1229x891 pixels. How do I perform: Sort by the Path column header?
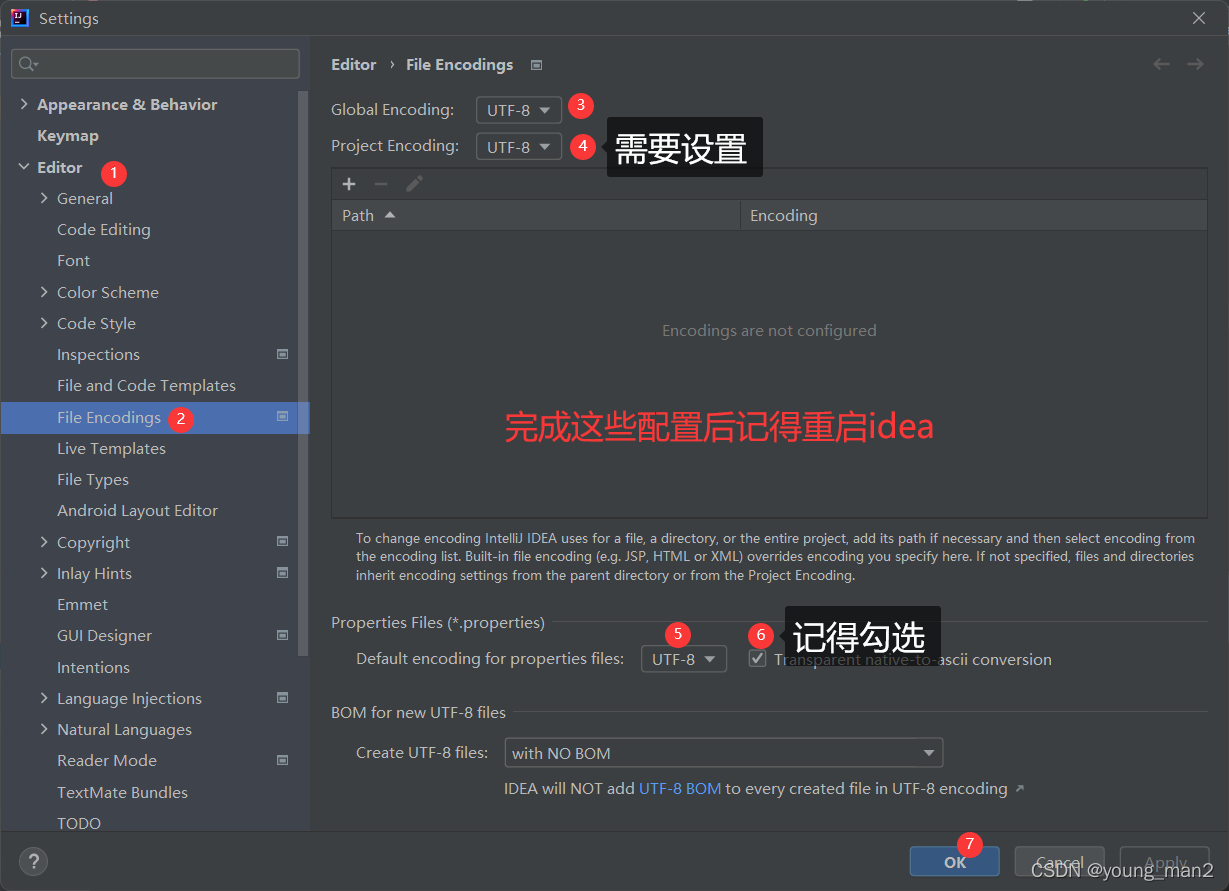pos(536,215)
